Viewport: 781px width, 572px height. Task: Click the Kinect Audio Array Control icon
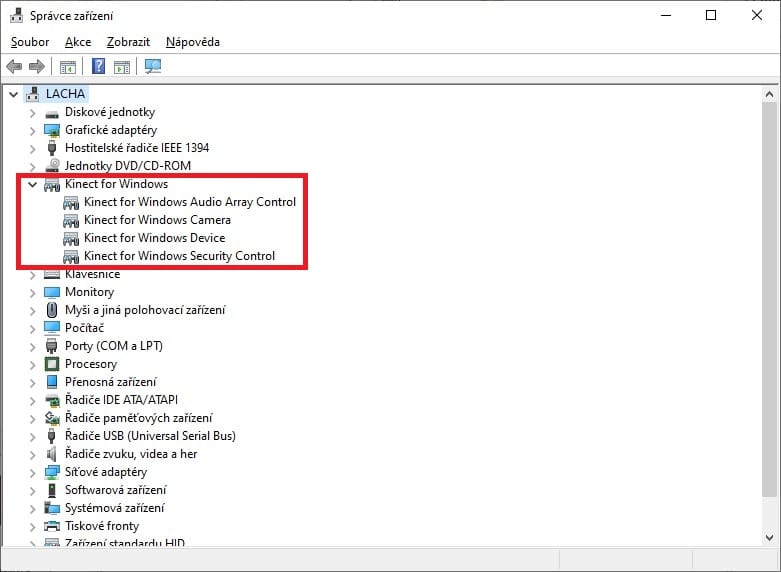point(71,202)
